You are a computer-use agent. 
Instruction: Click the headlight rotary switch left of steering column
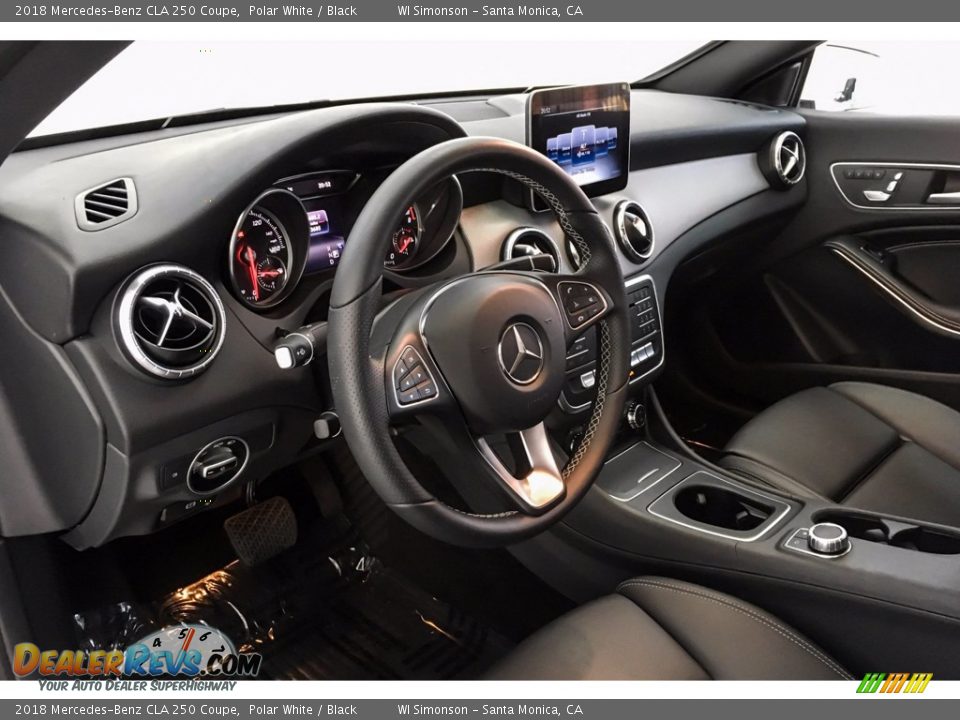point(217,465)
